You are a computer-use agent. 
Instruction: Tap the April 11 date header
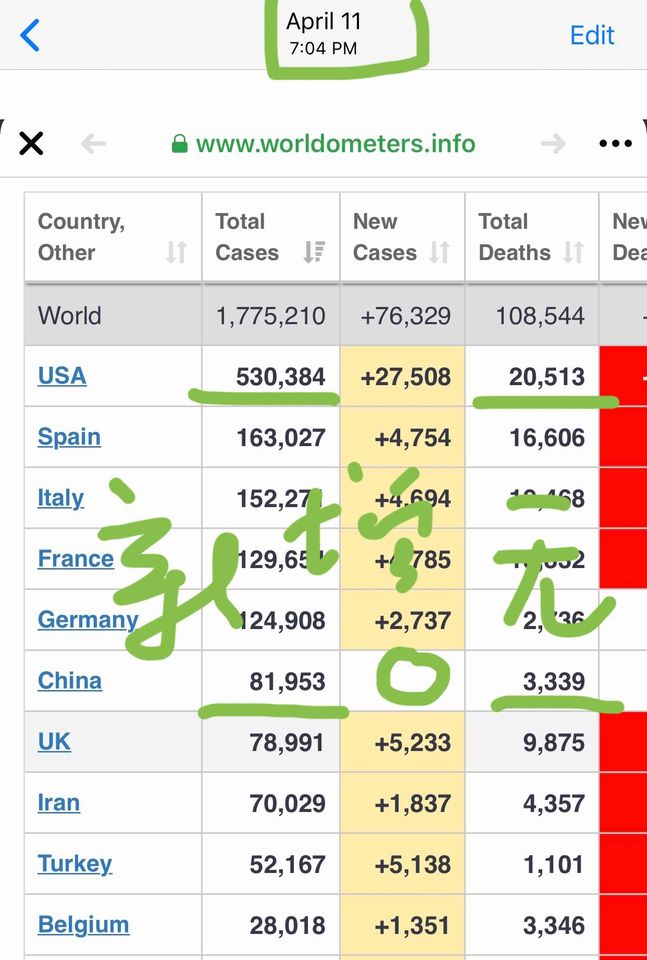[x=323, y=22]
